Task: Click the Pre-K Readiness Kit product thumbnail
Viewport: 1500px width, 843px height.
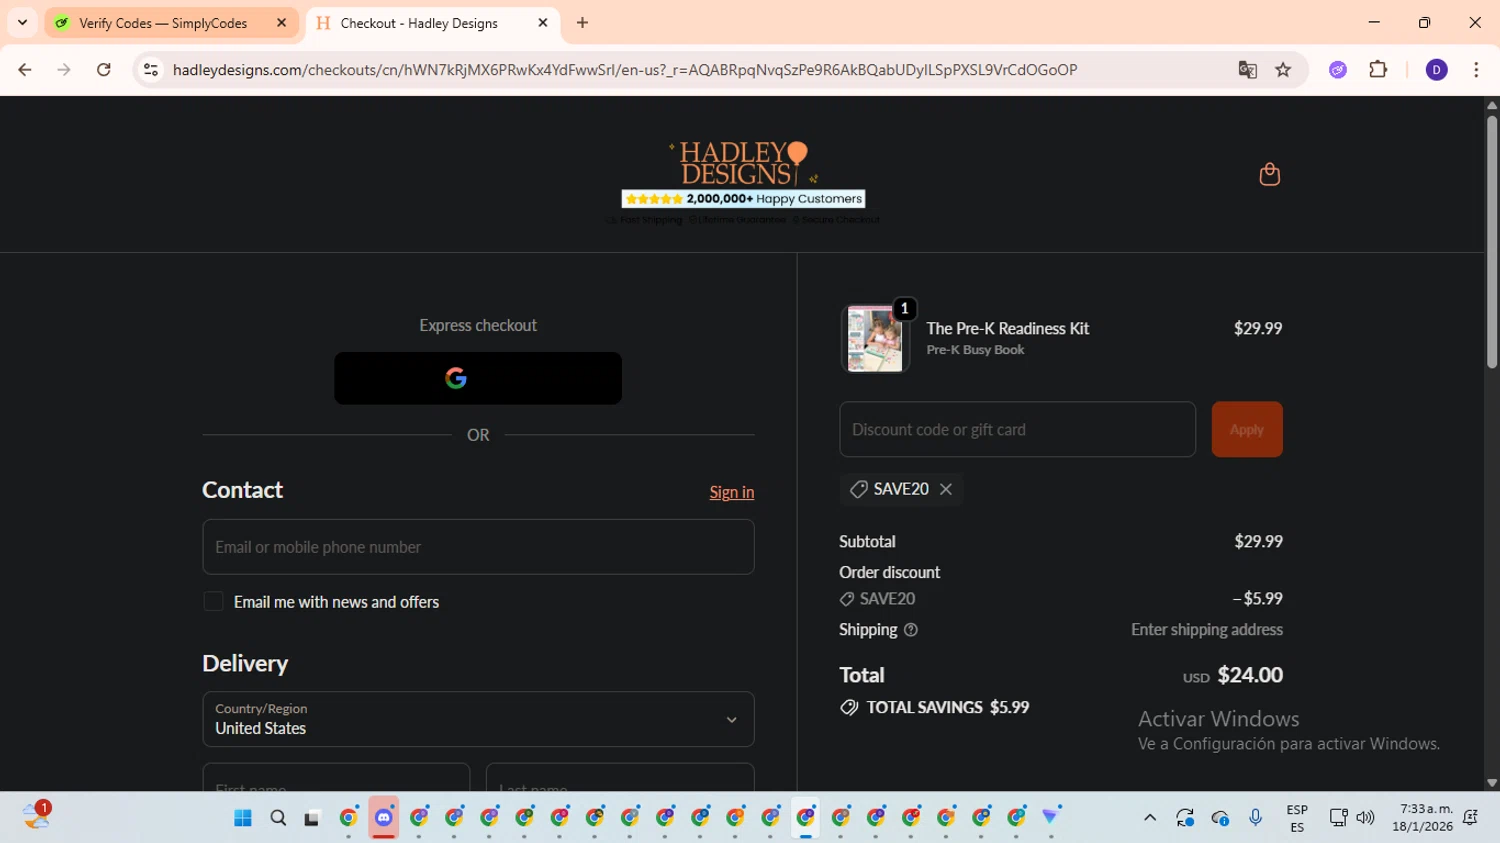Action: 875,339
